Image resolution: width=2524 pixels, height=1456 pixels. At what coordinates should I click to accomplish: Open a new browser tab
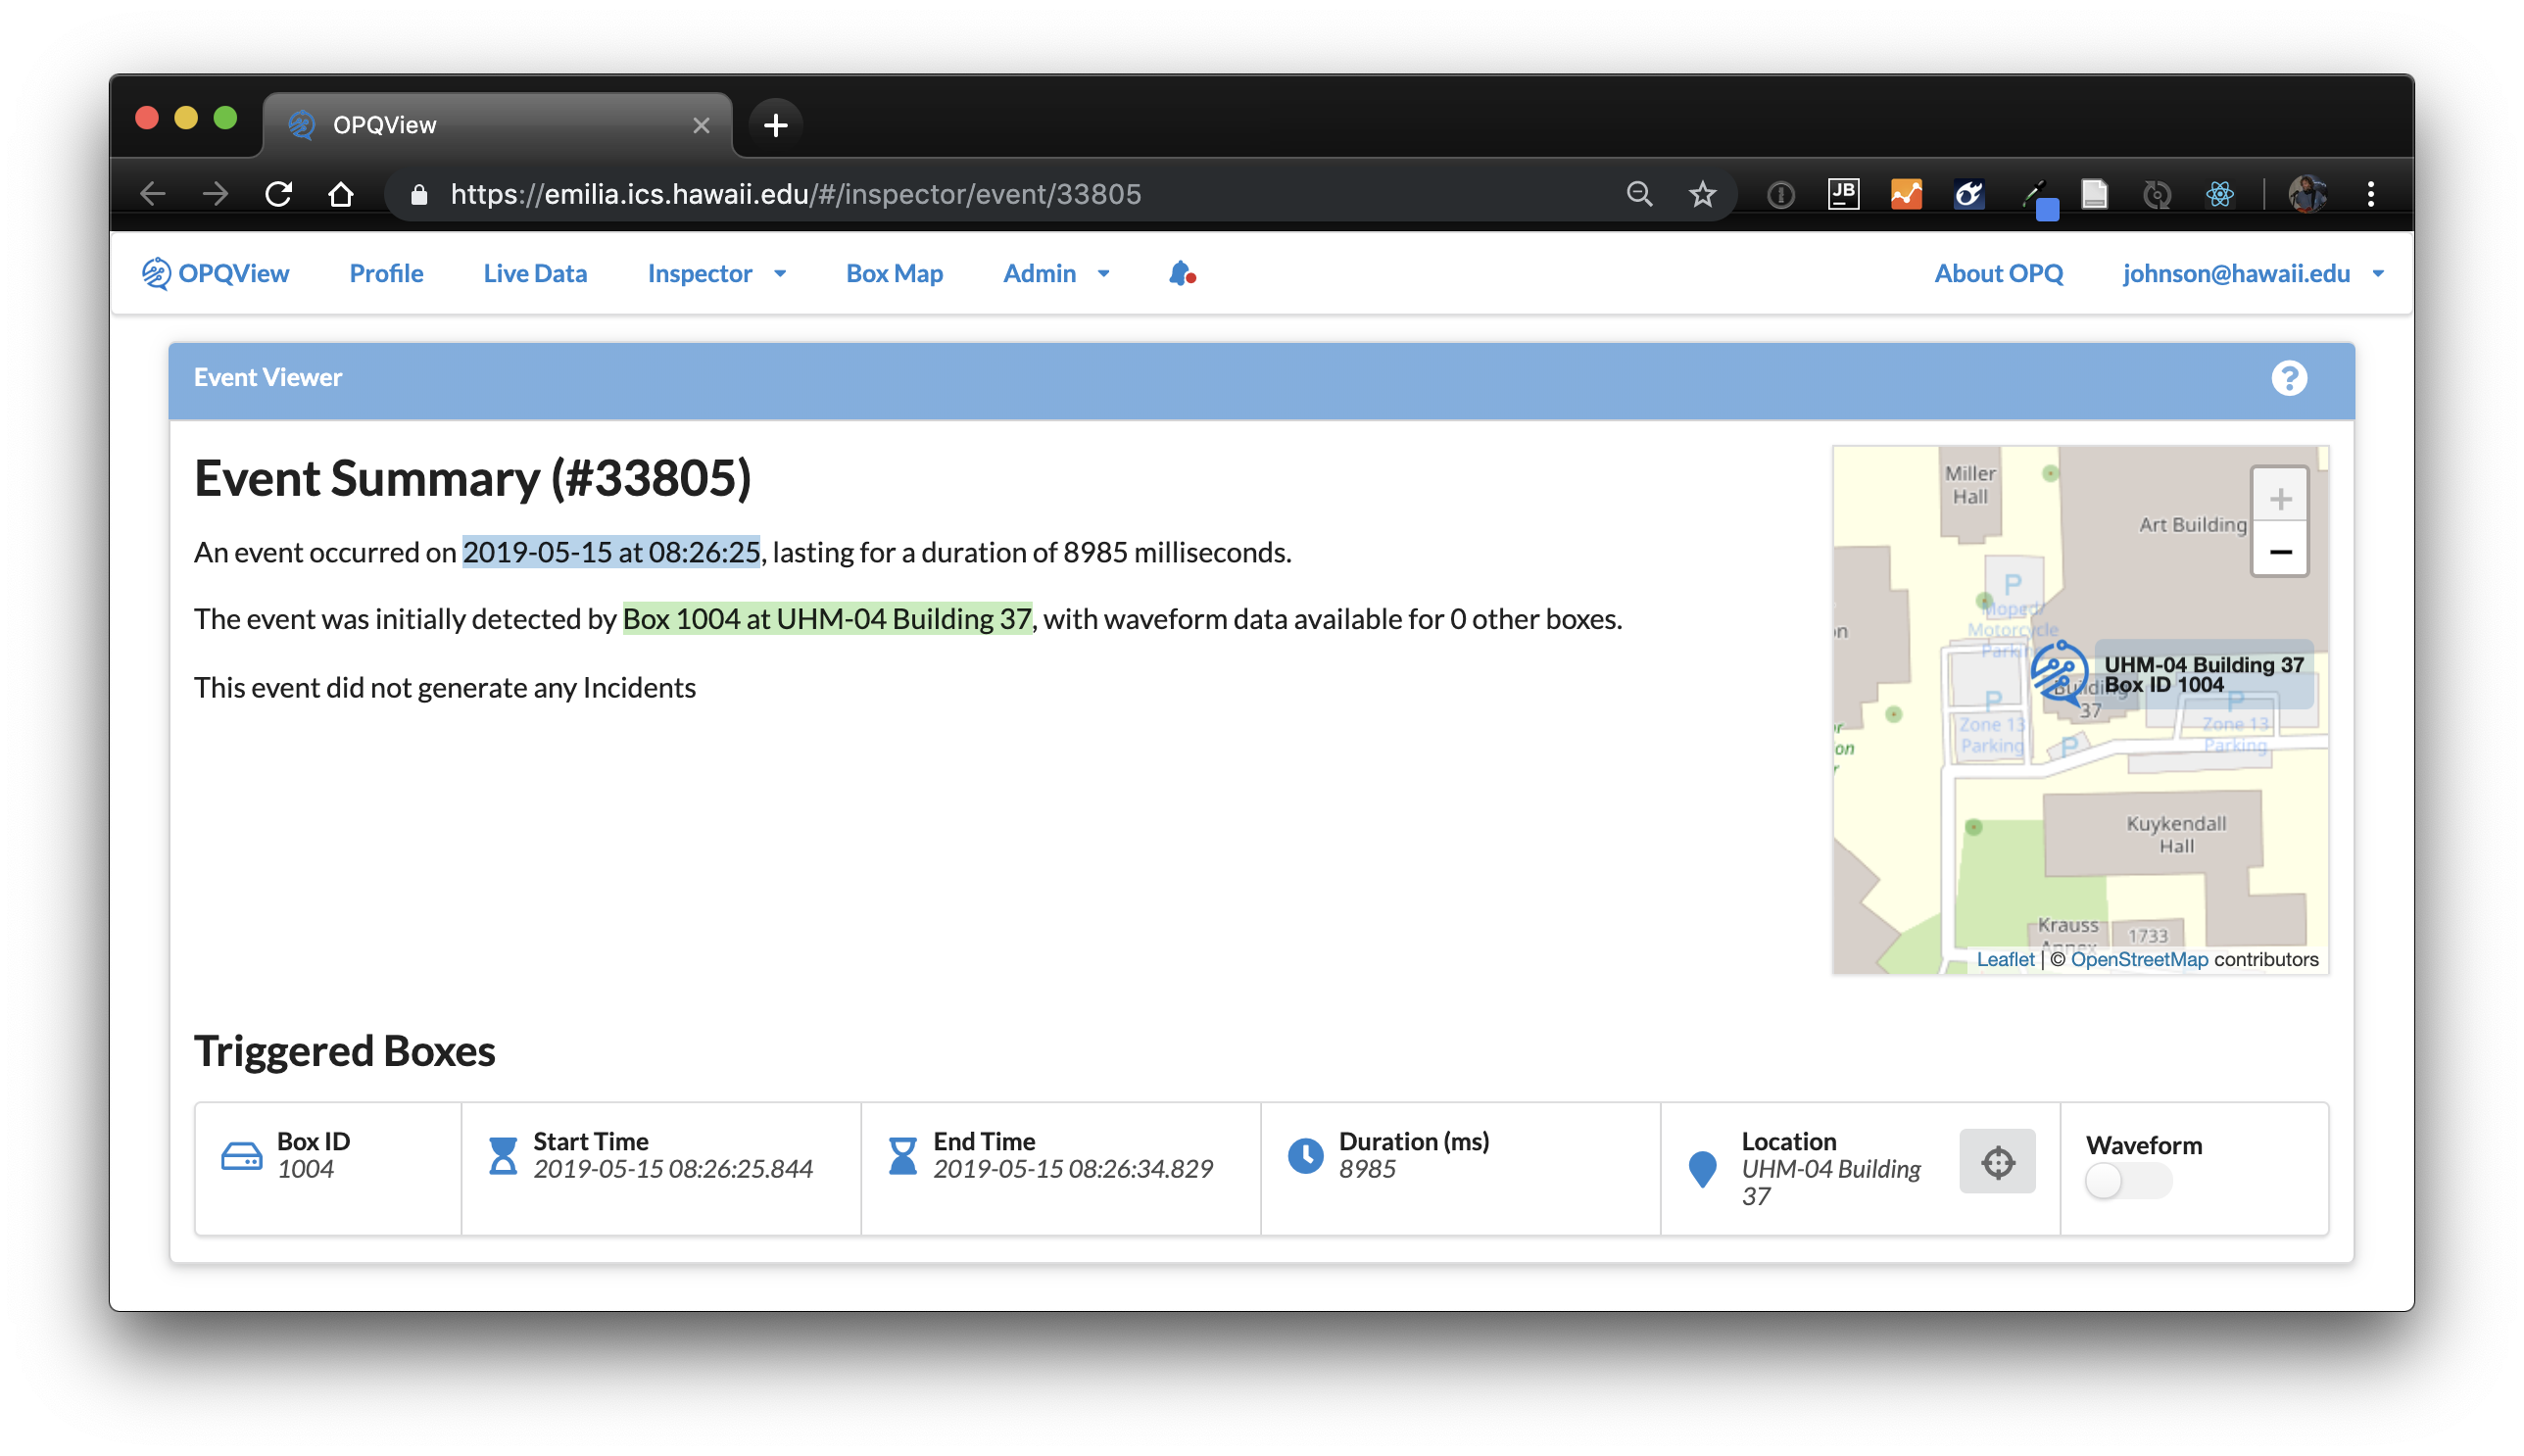(x=775, y=125)
